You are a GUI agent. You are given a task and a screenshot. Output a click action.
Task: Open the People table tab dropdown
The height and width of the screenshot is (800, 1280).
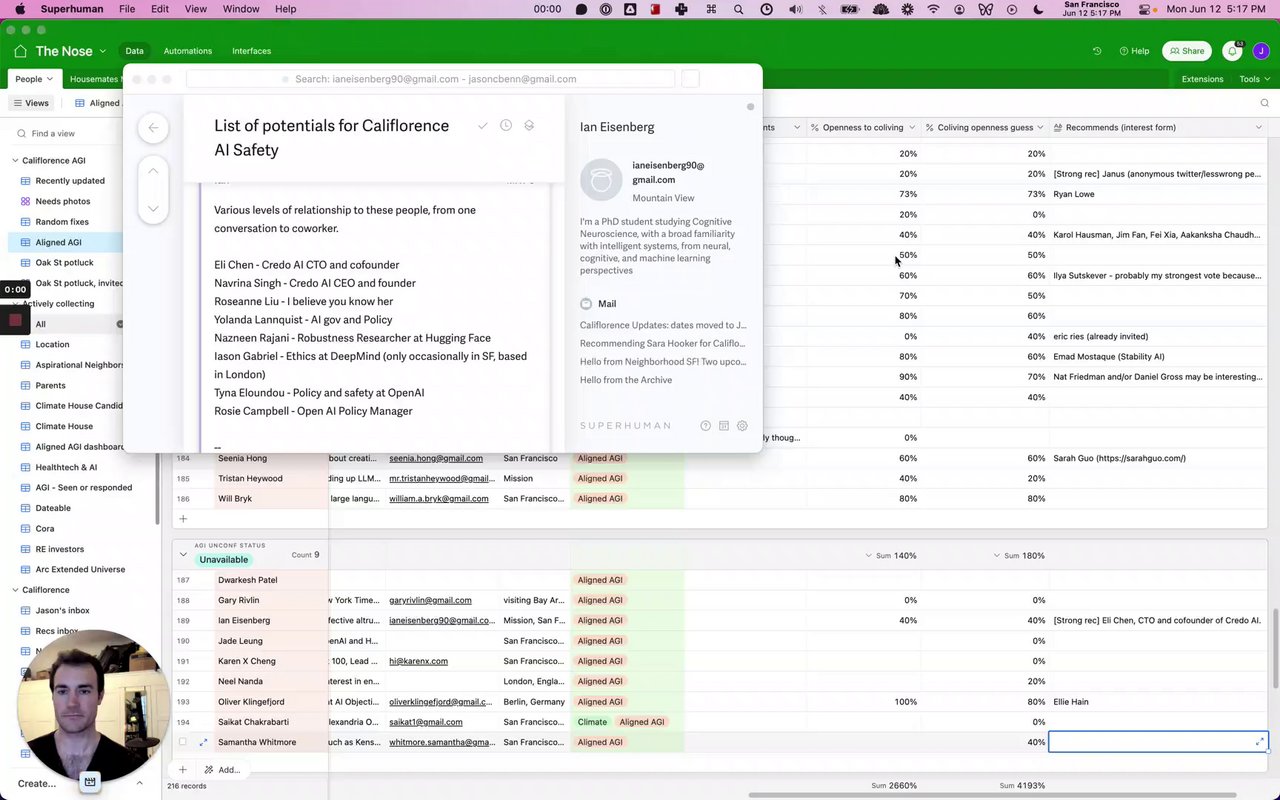pos(34,79)
